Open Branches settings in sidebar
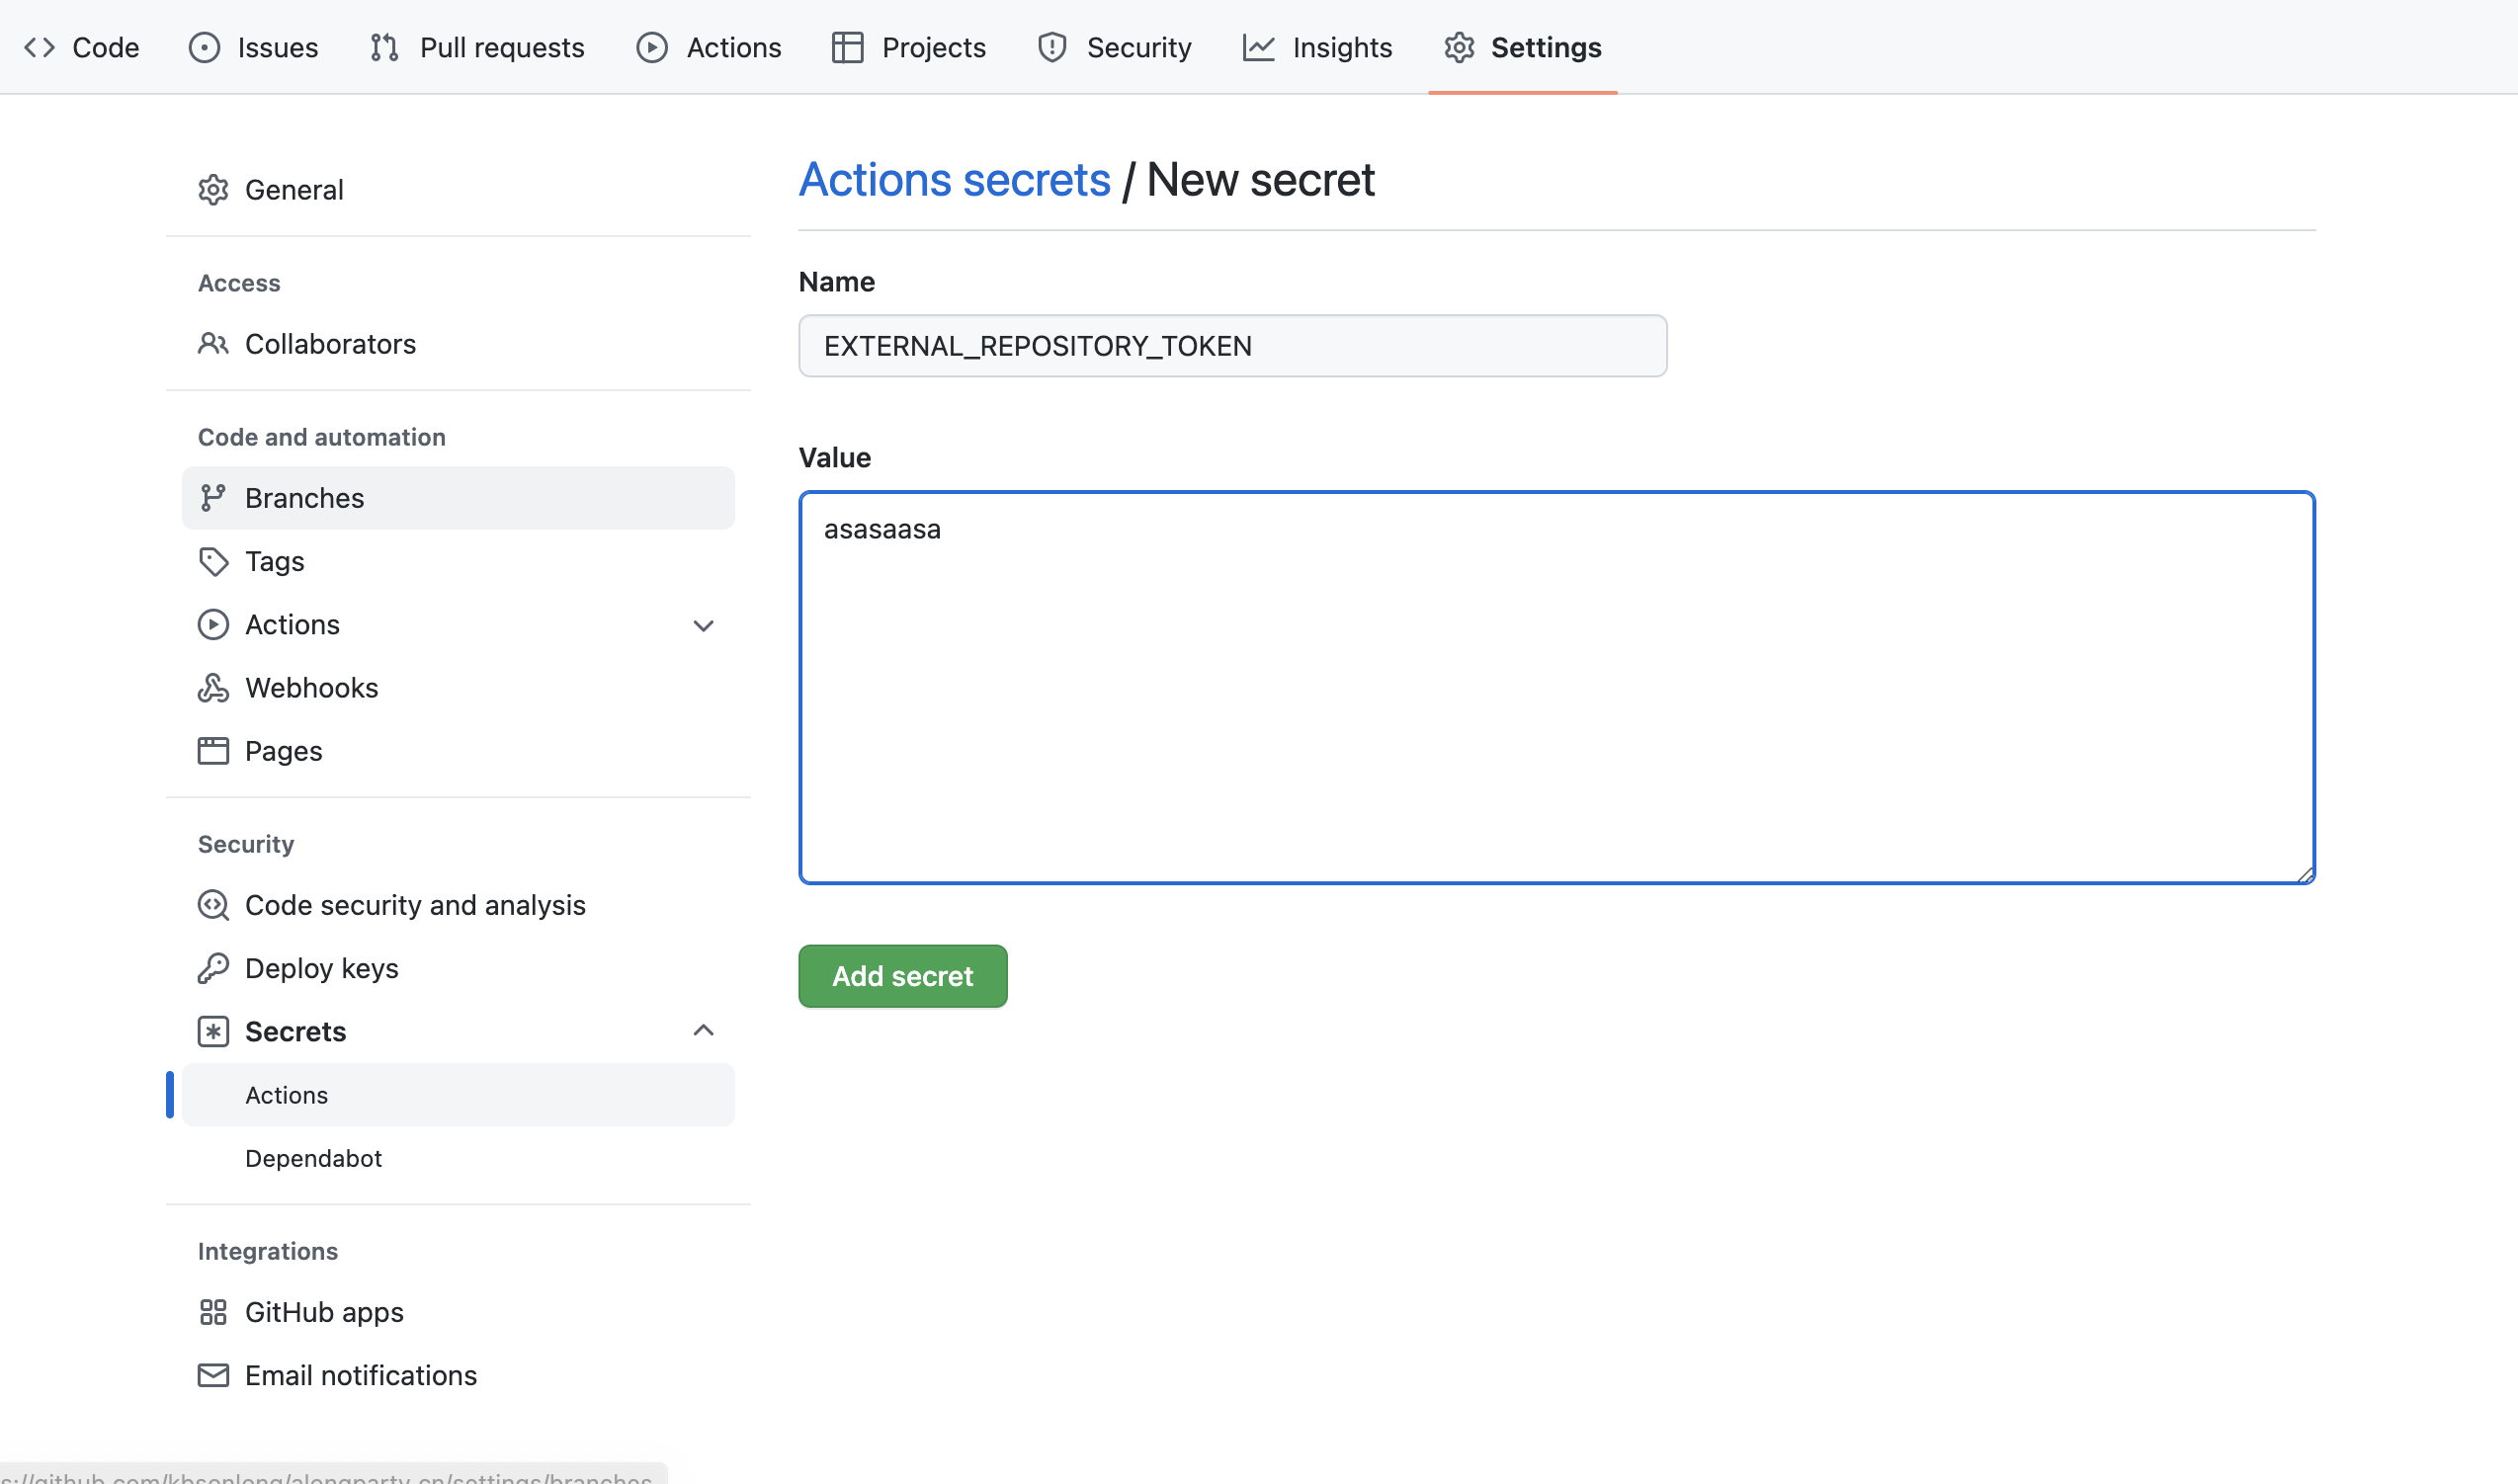2518x1484 pixels. point(304,498)
